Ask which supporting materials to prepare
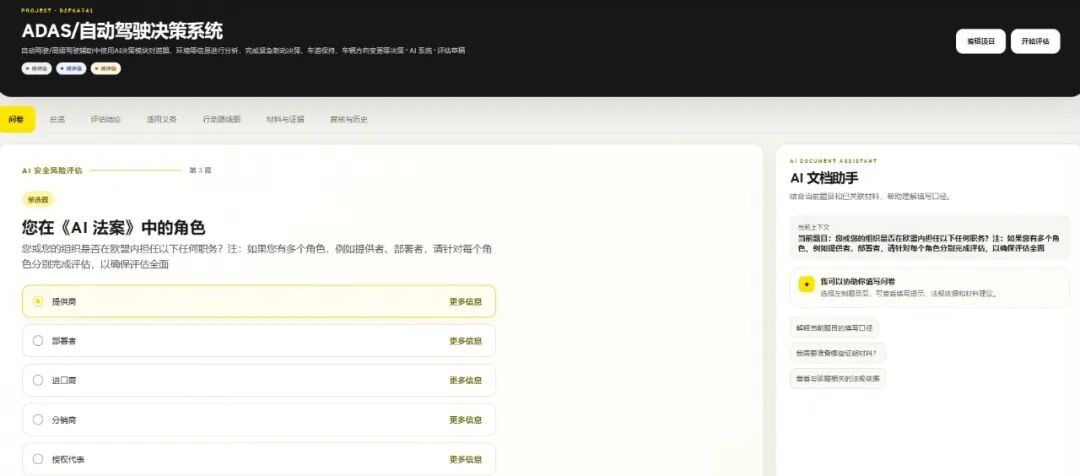Screen dimensions: 1080x476 click(838, 353)
